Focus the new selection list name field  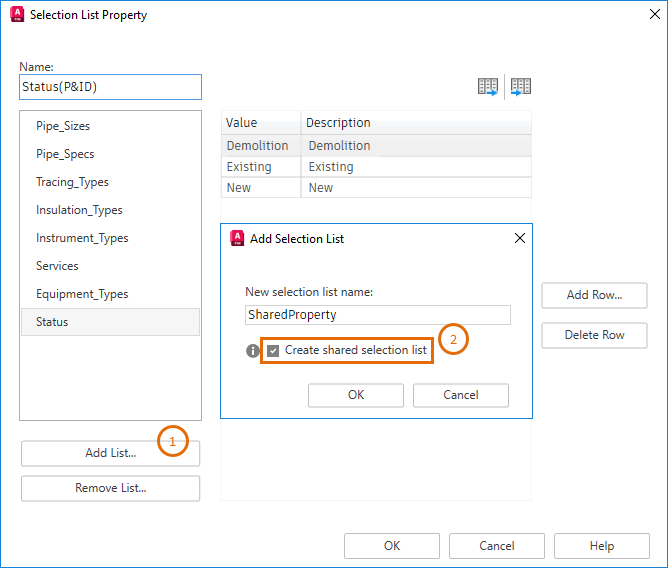[x=377, y=314]
